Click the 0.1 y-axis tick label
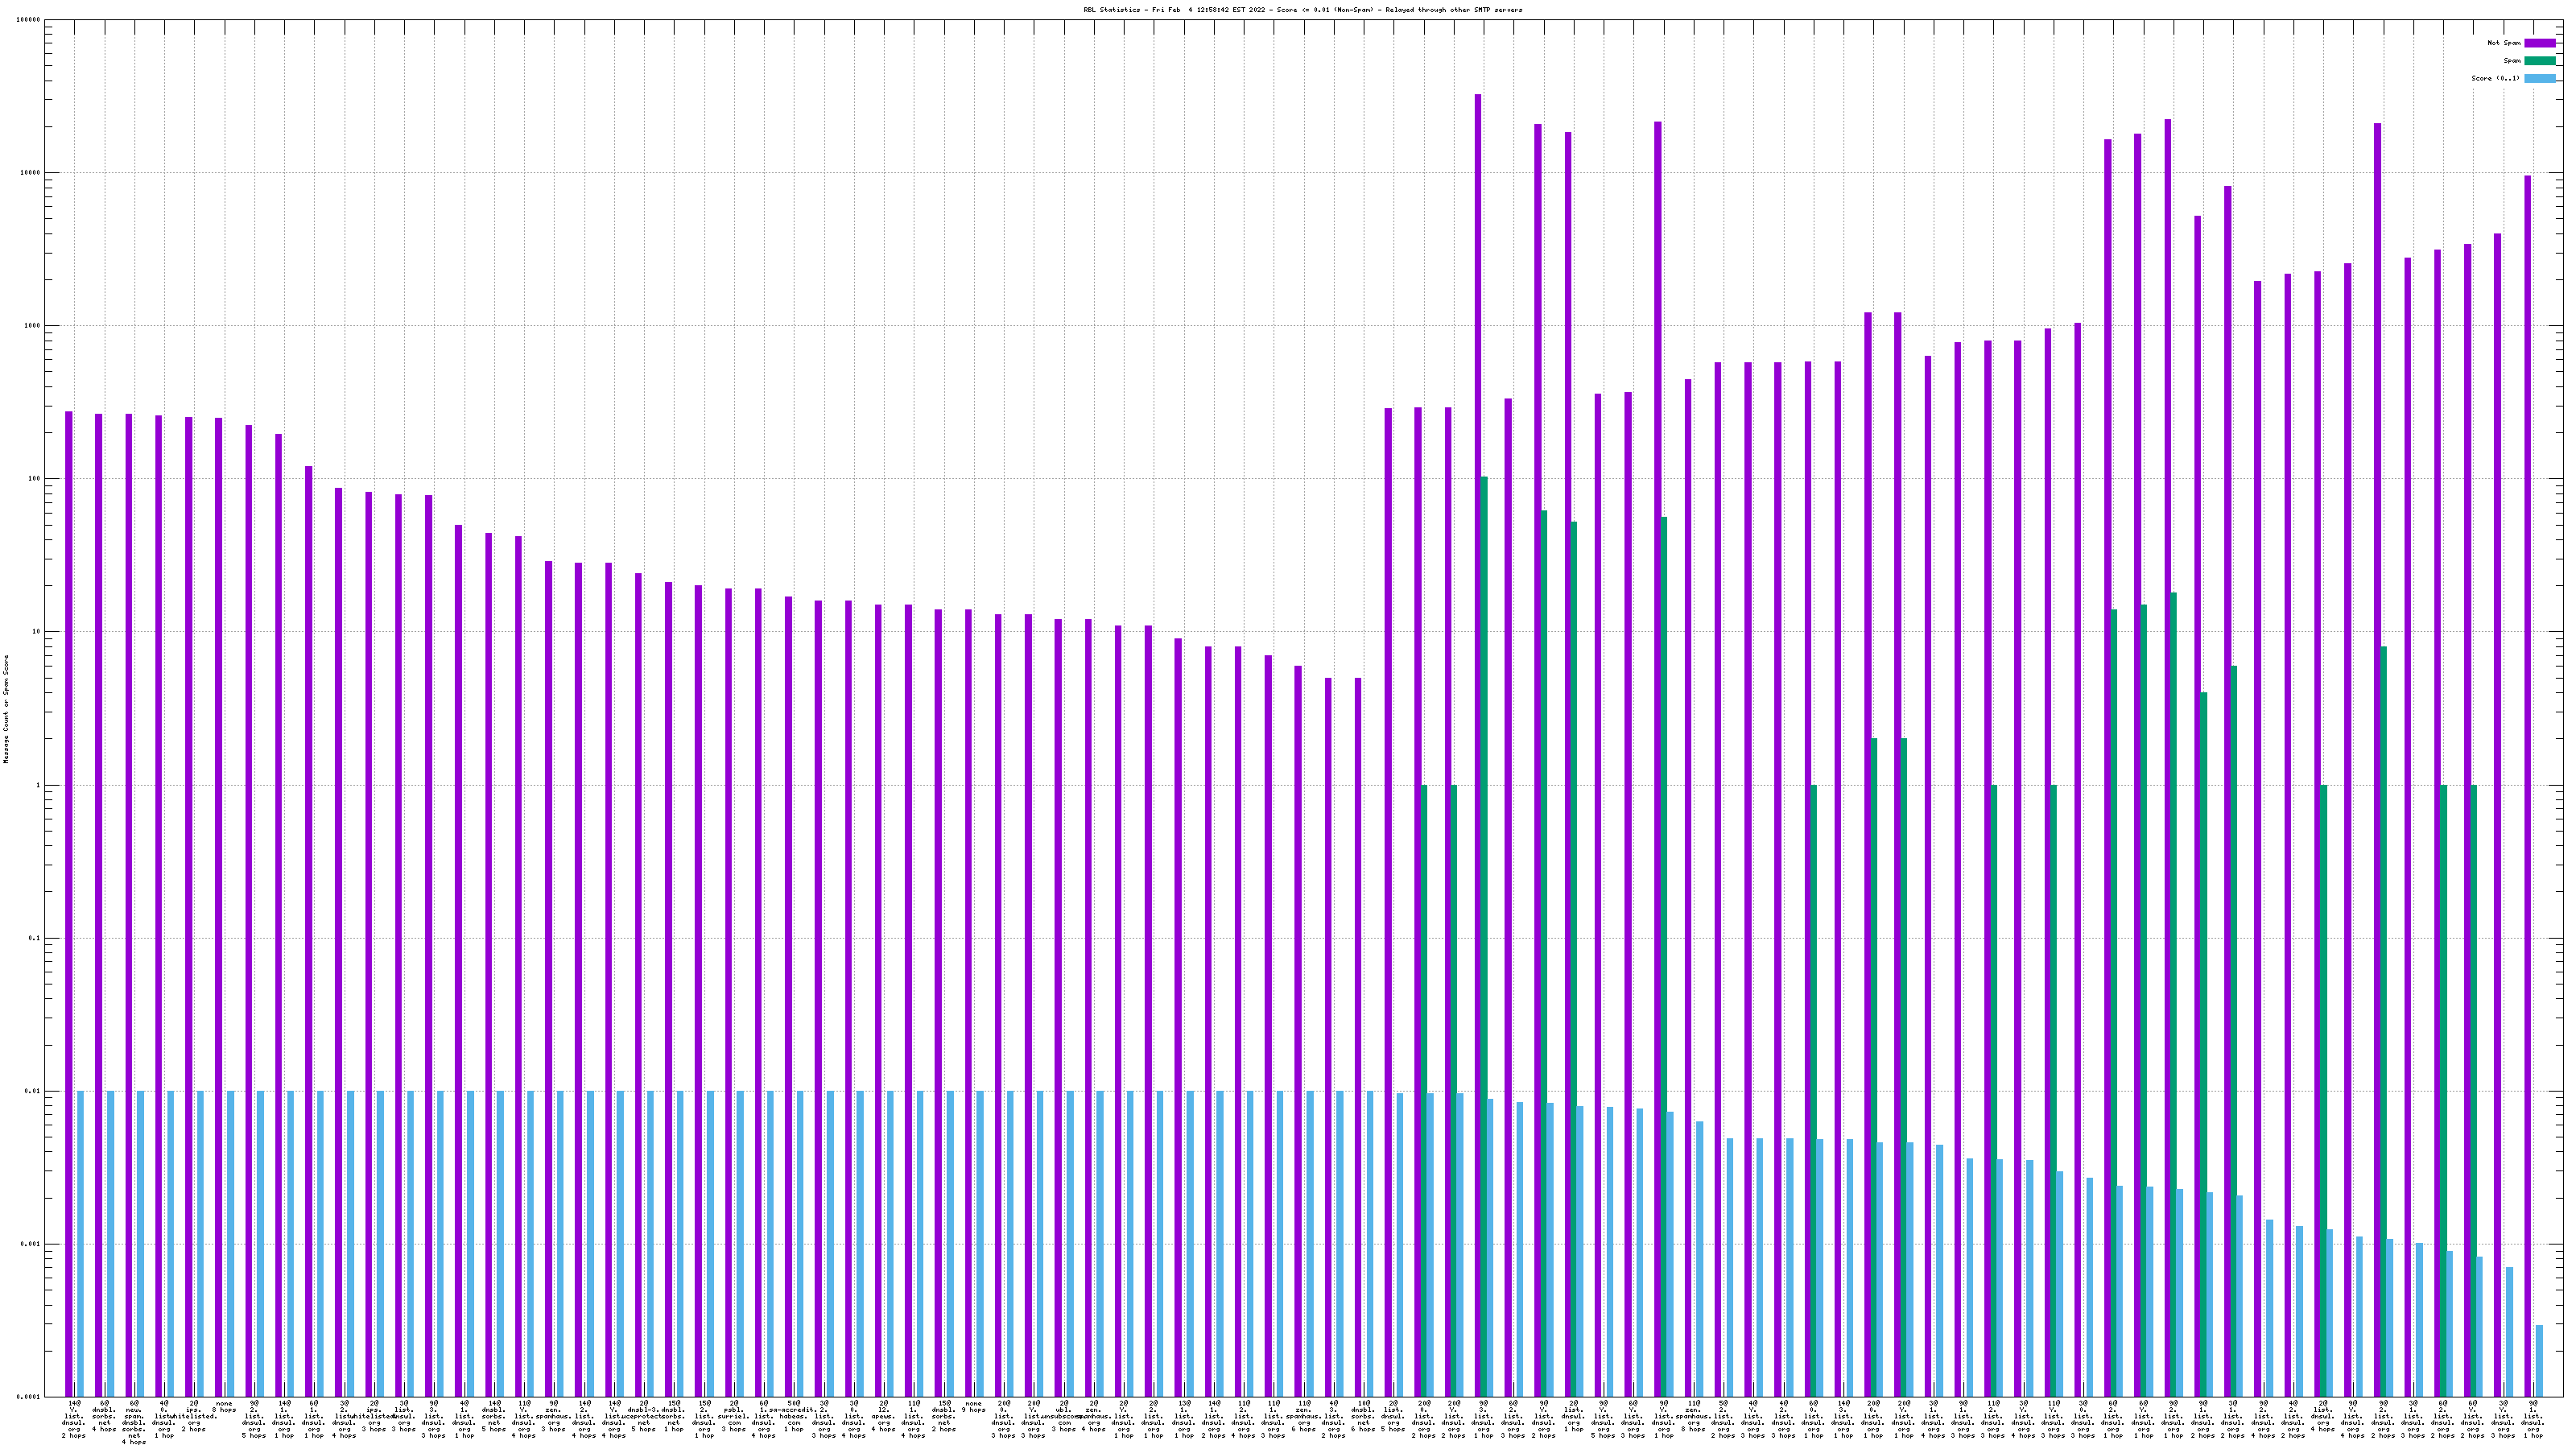The image size is (2576, 1449). [35, 939]
